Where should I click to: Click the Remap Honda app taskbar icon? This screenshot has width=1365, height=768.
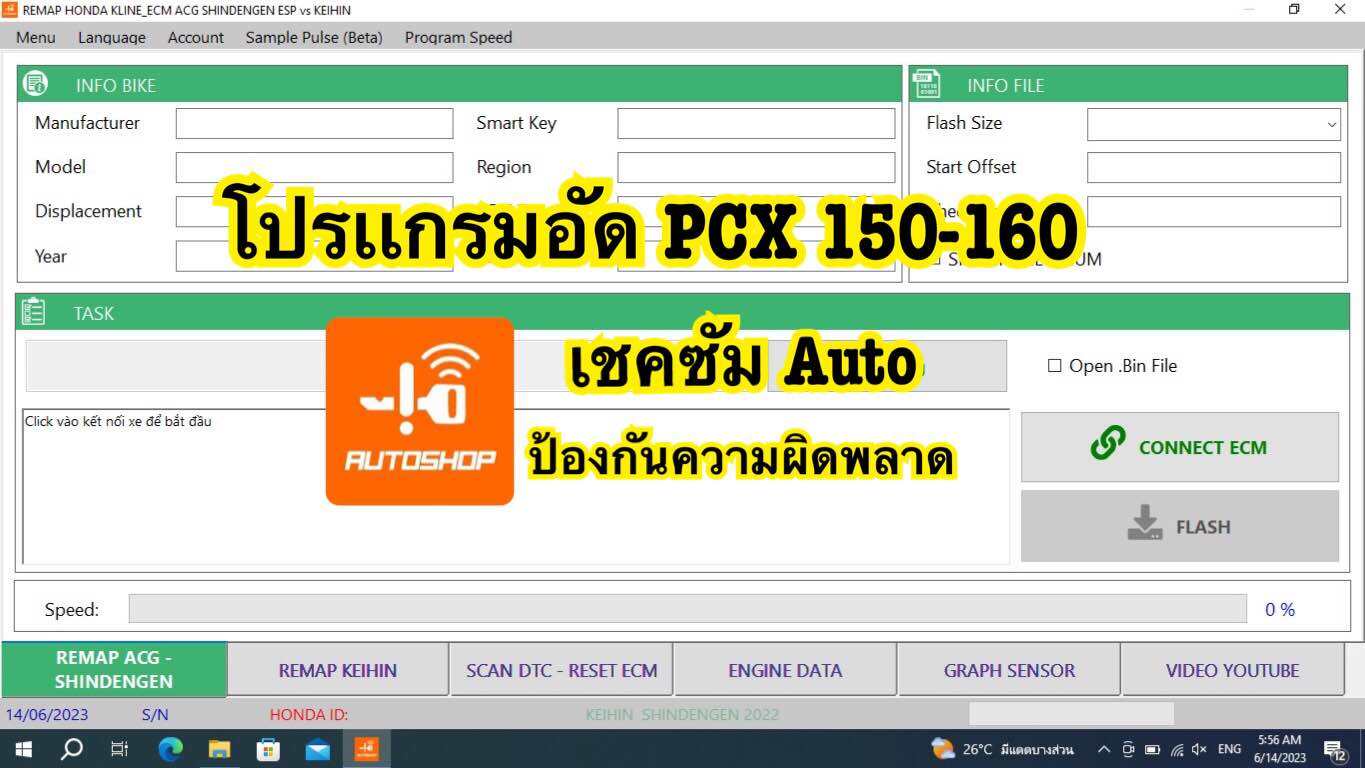pyautogui.click(x=366, y=748)
